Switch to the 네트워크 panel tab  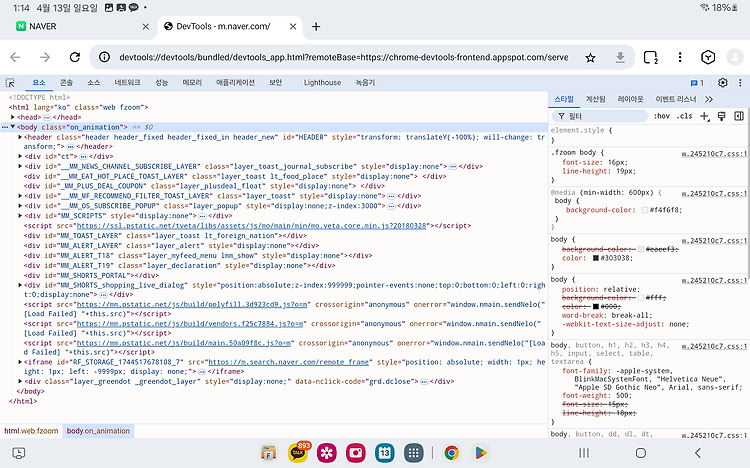[x=127, y=82]
